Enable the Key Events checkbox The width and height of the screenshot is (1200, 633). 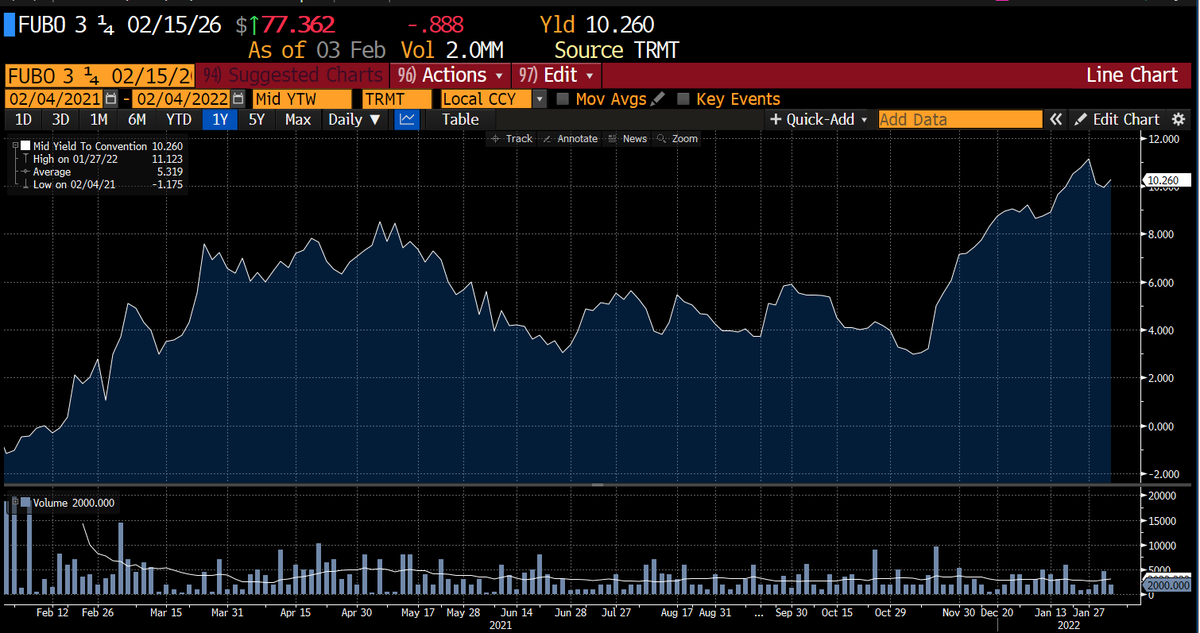[x=684, y=99]
